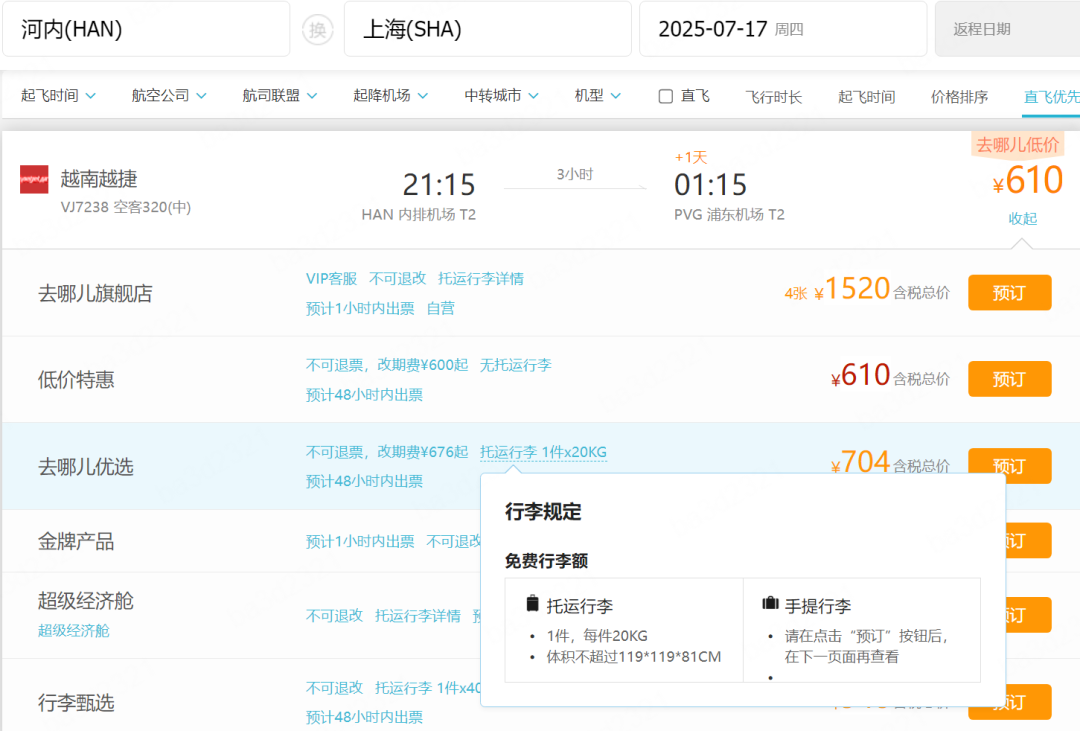
Task: Click the carry-on baggage icon
Action: (770, 604)
